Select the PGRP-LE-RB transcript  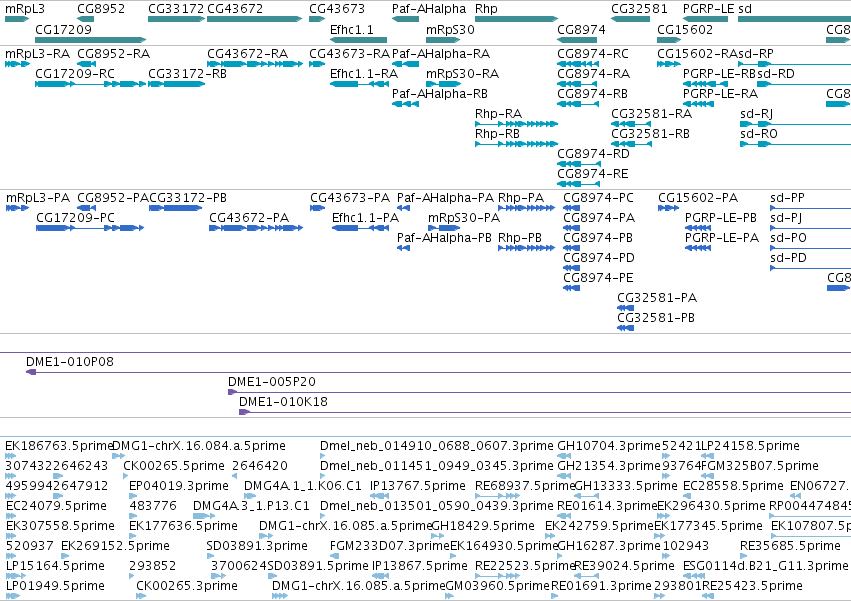click(705, 84)
